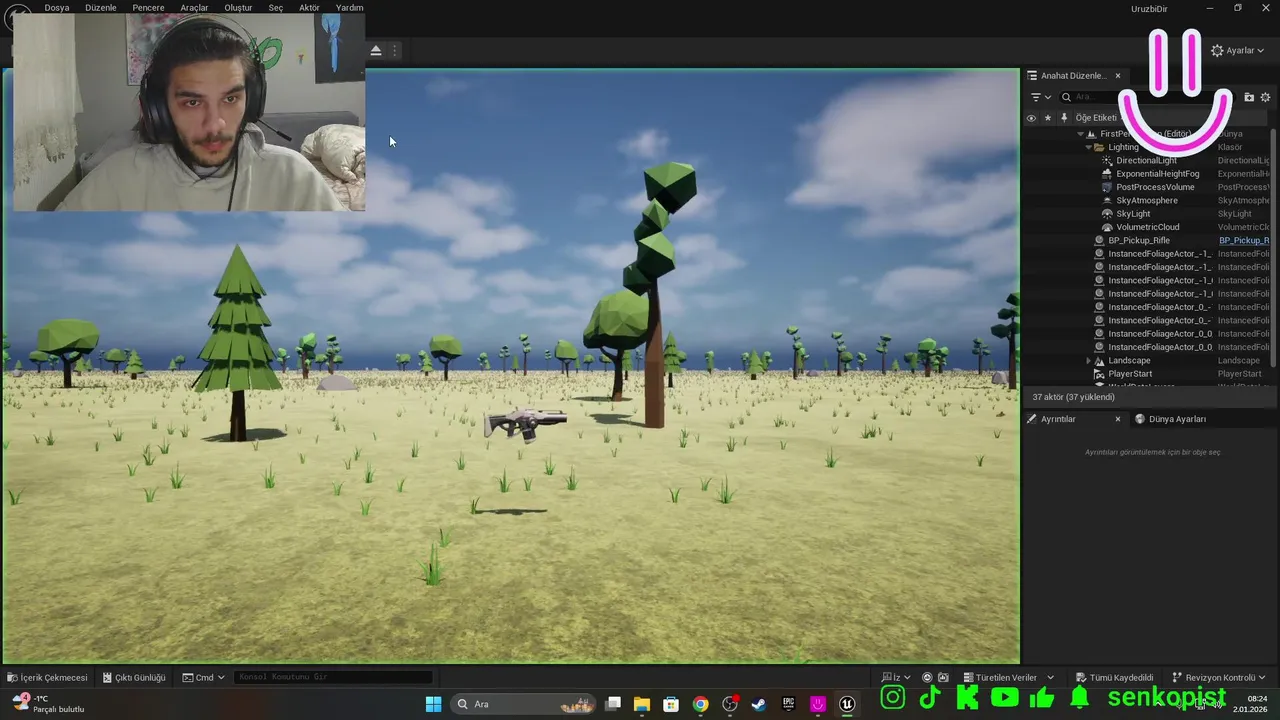
Task: Collapse the Lighting folder
Action: 1088,147
